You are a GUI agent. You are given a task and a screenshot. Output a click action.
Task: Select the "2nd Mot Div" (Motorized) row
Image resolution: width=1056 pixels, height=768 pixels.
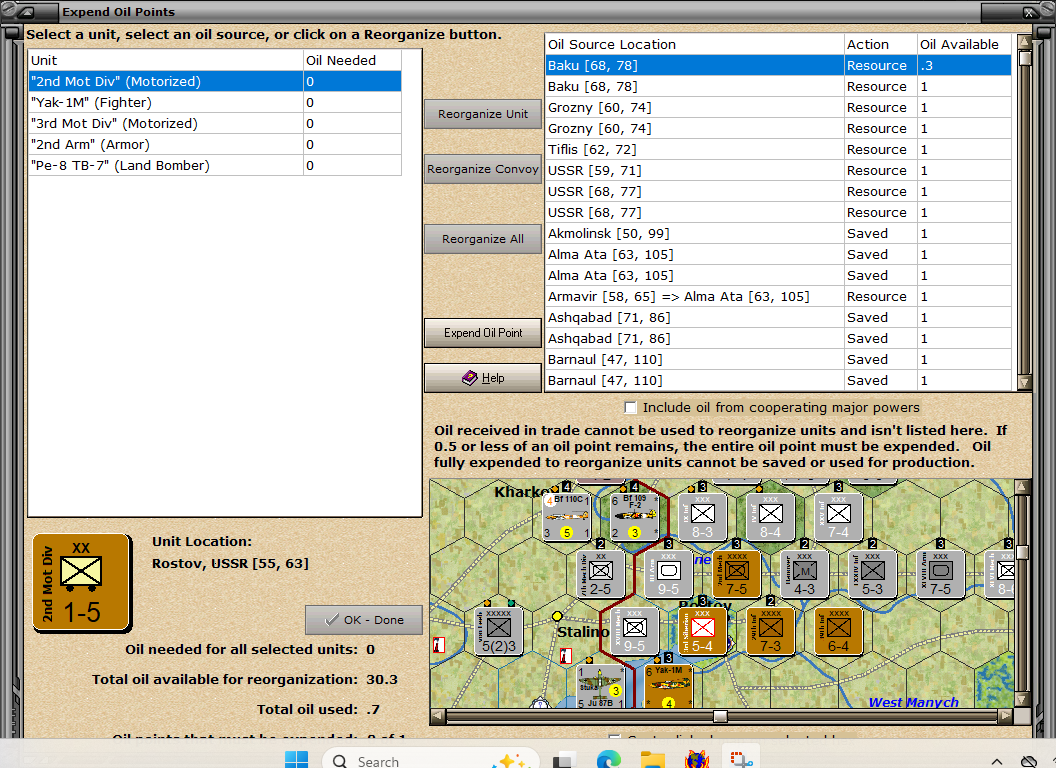pos(215,82)
